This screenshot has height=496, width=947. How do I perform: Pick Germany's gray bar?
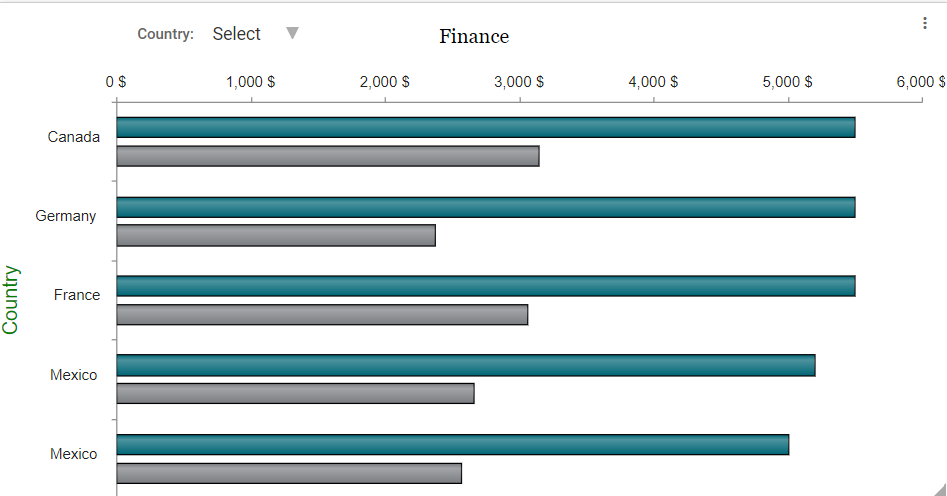[x=276, y=236]
